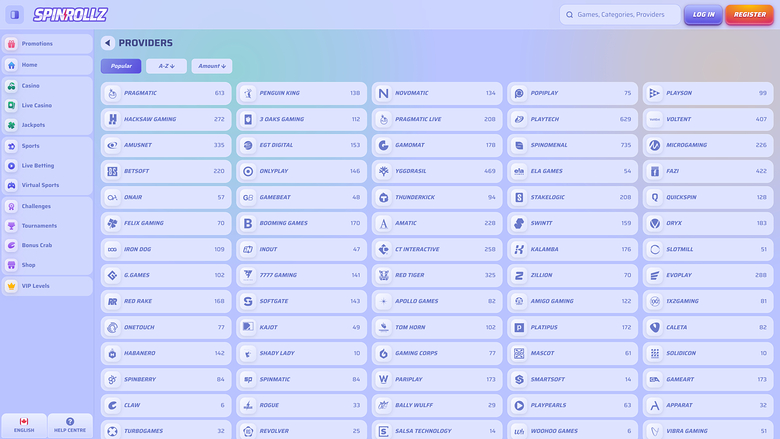Select the Virtual Sports gamepad icon
The image size is (780, 439).
(x=12, y=185)
